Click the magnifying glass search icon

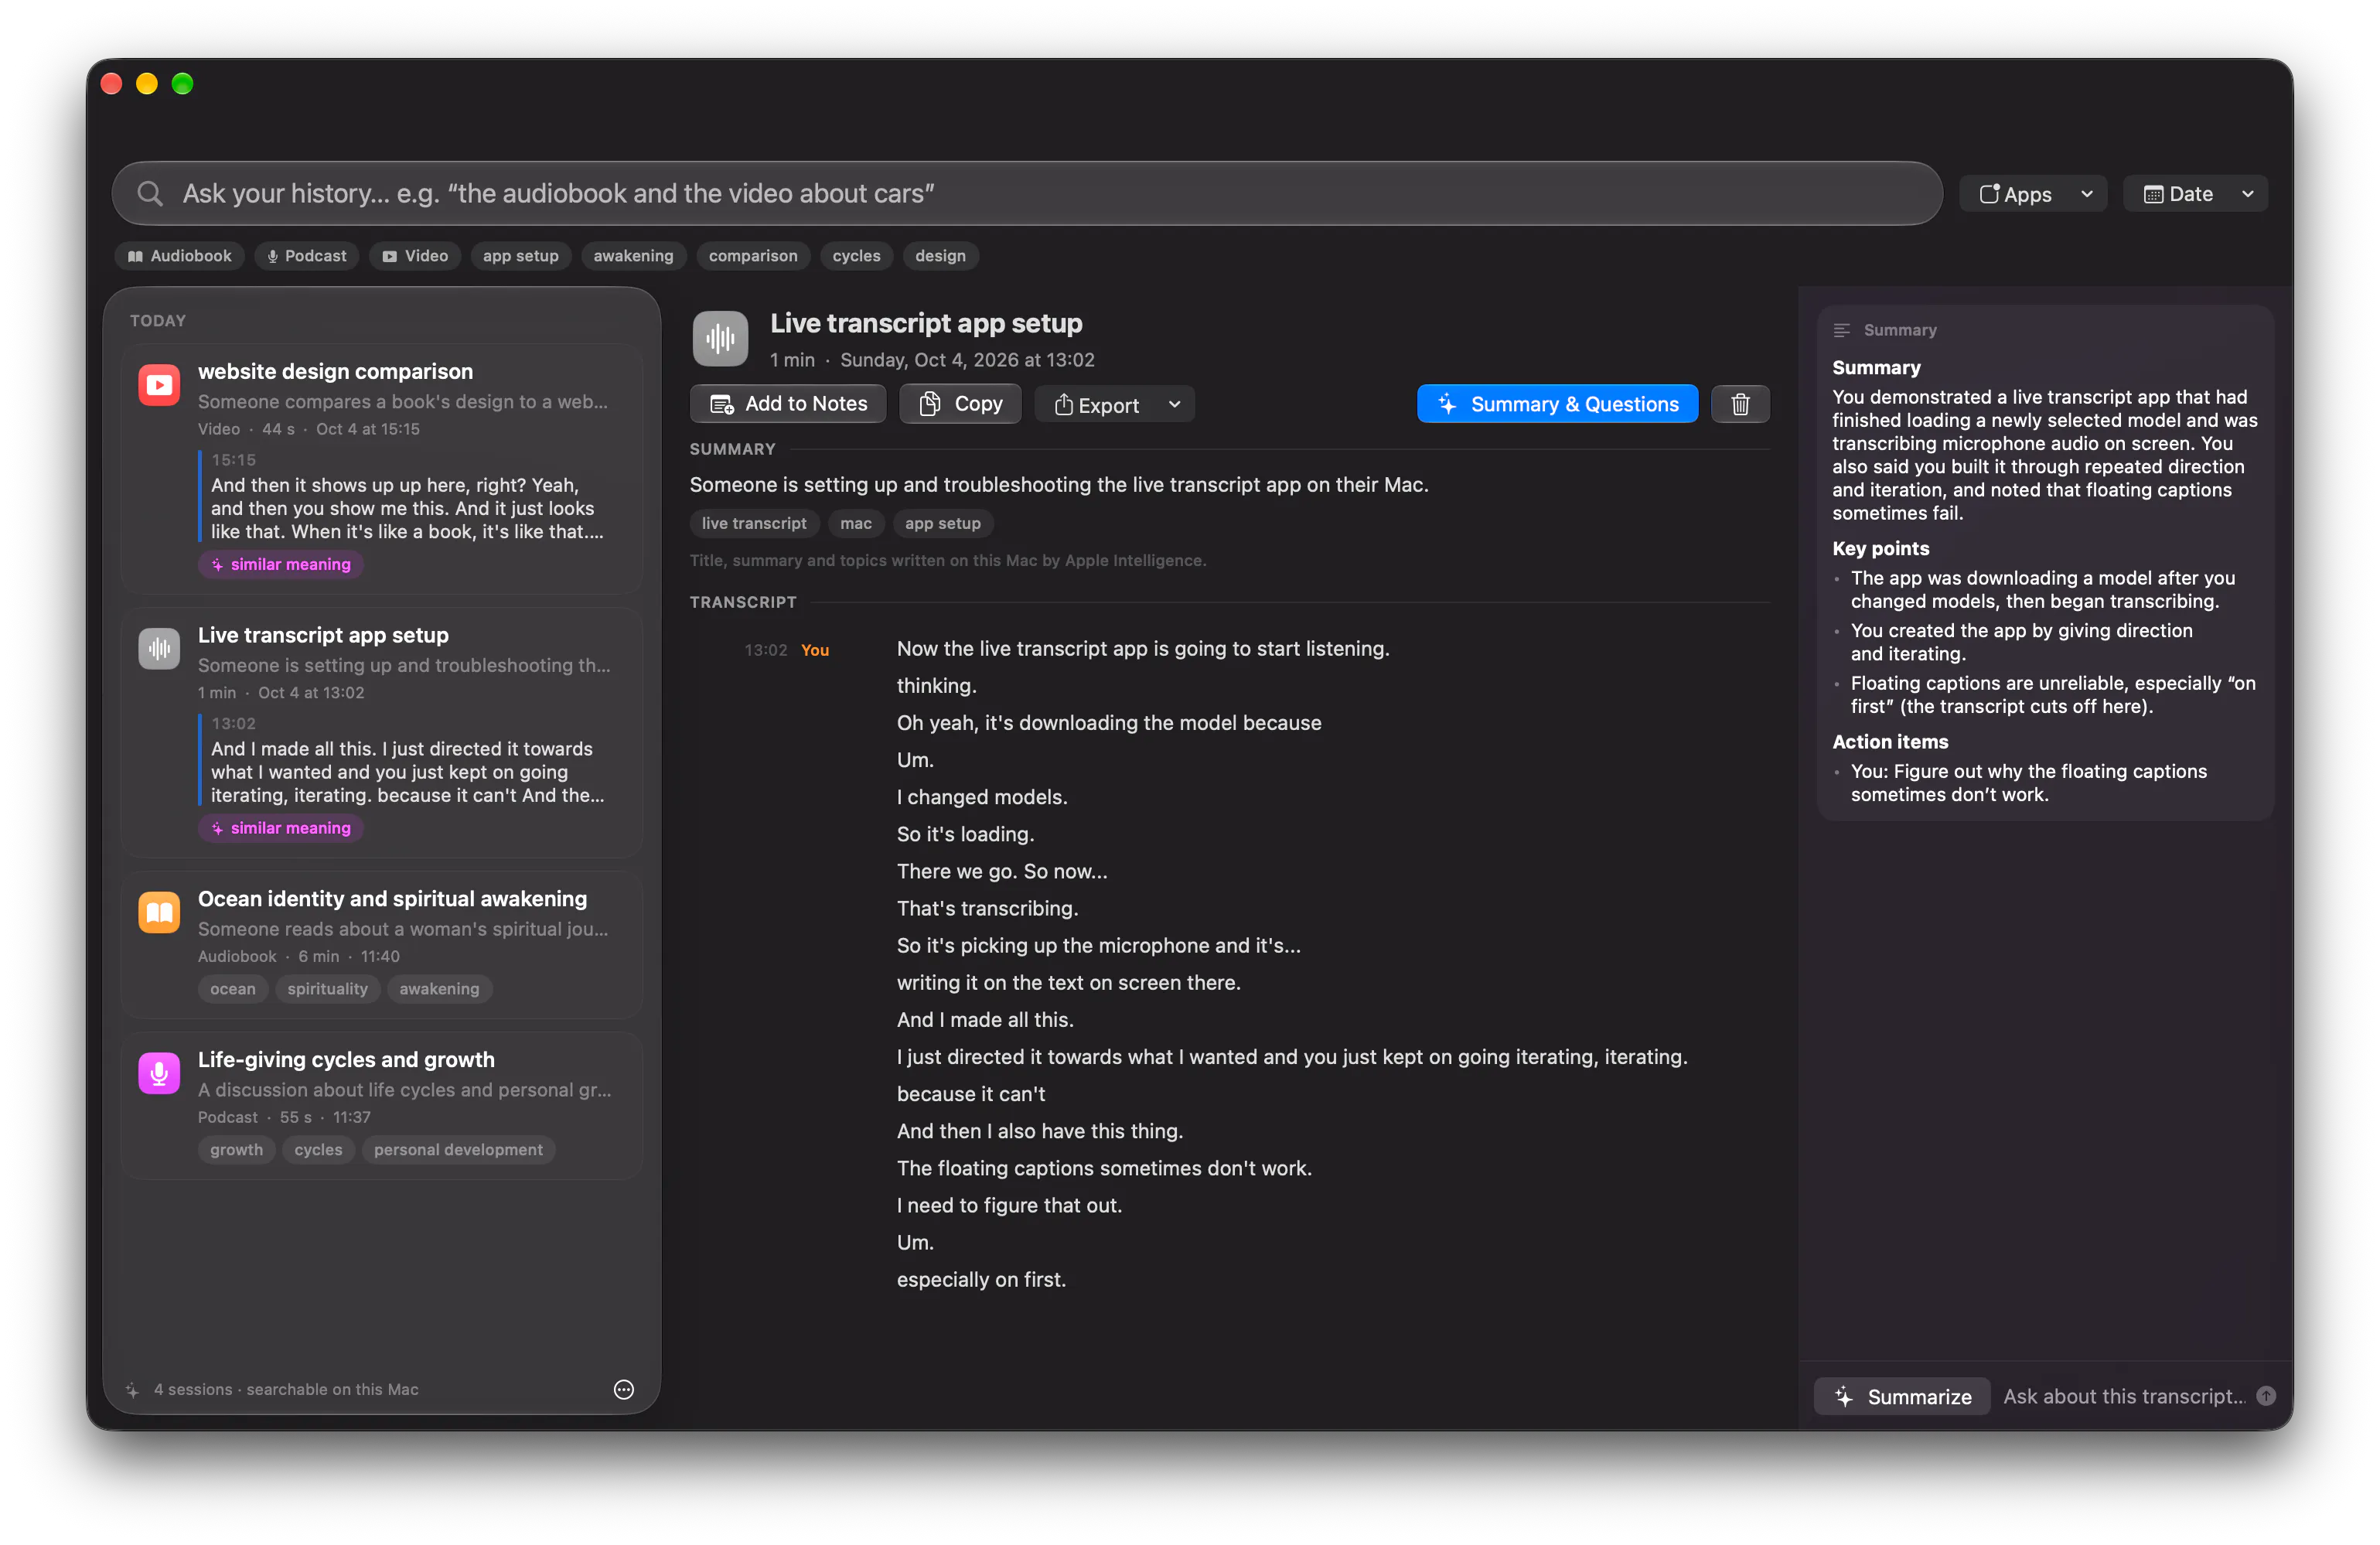(150, 193)
